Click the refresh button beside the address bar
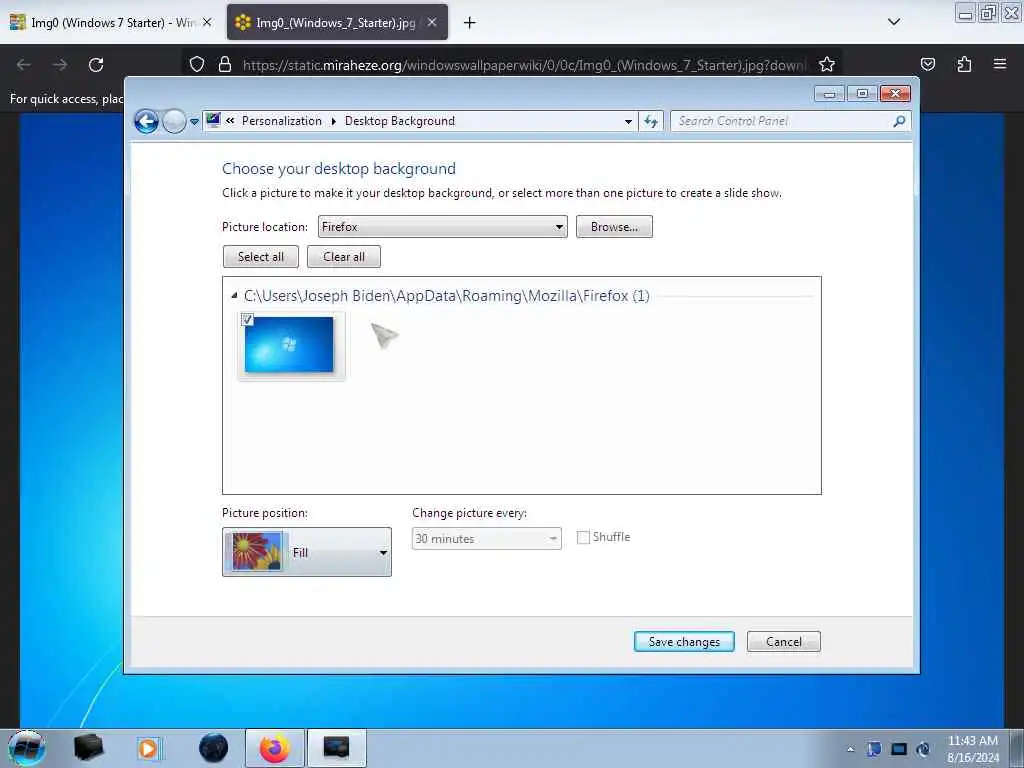Screen dimensions: 1024x768 pos(651,121)
